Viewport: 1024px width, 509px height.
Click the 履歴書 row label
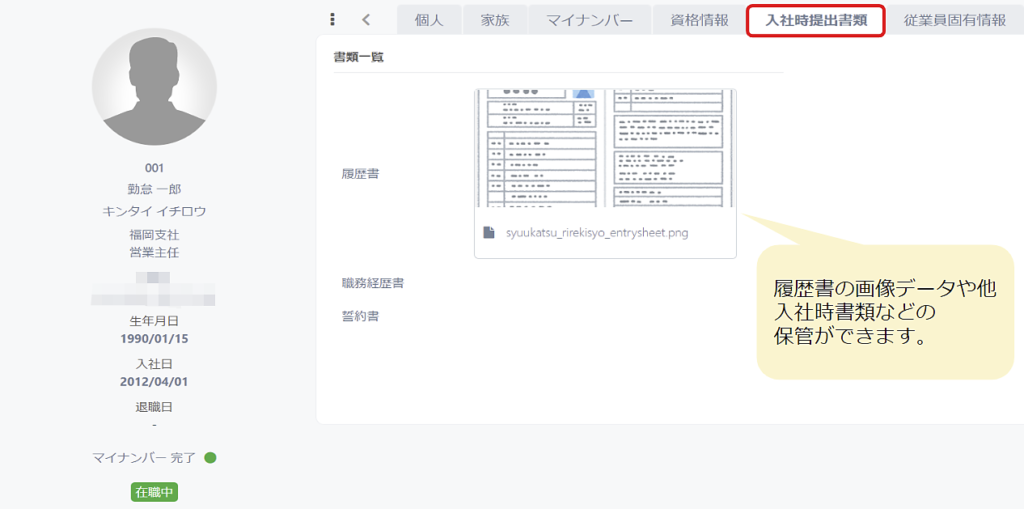(359, 174)
